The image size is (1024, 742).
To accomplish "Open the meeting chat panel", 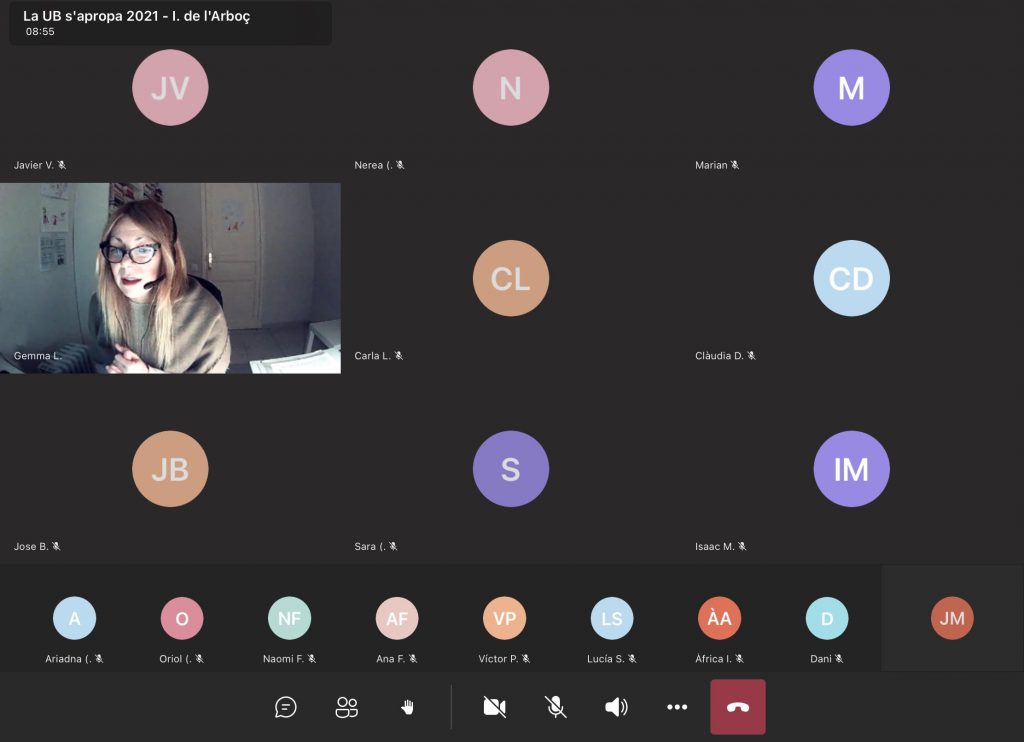I will coord(286,708).
